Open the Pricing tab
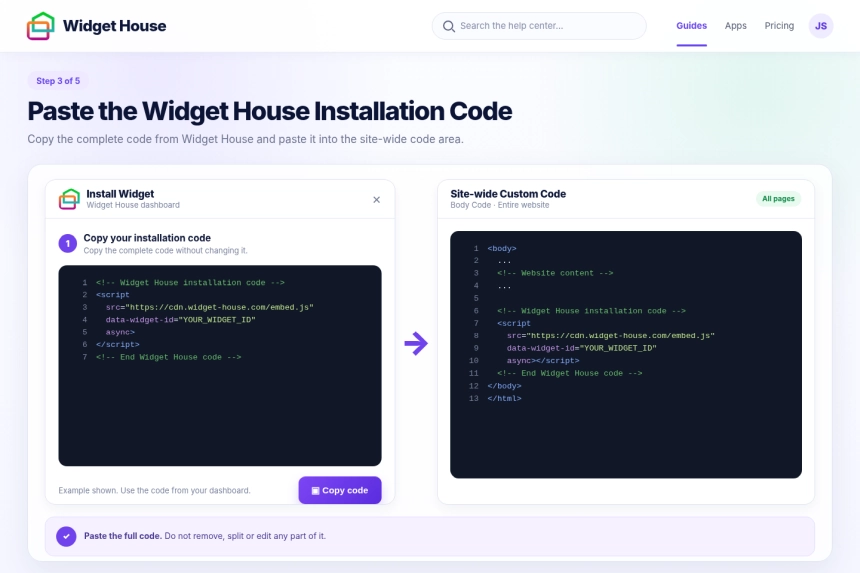The height and width of the screenshot is (573, 860). pyautogui.click(x=779, y=26)
